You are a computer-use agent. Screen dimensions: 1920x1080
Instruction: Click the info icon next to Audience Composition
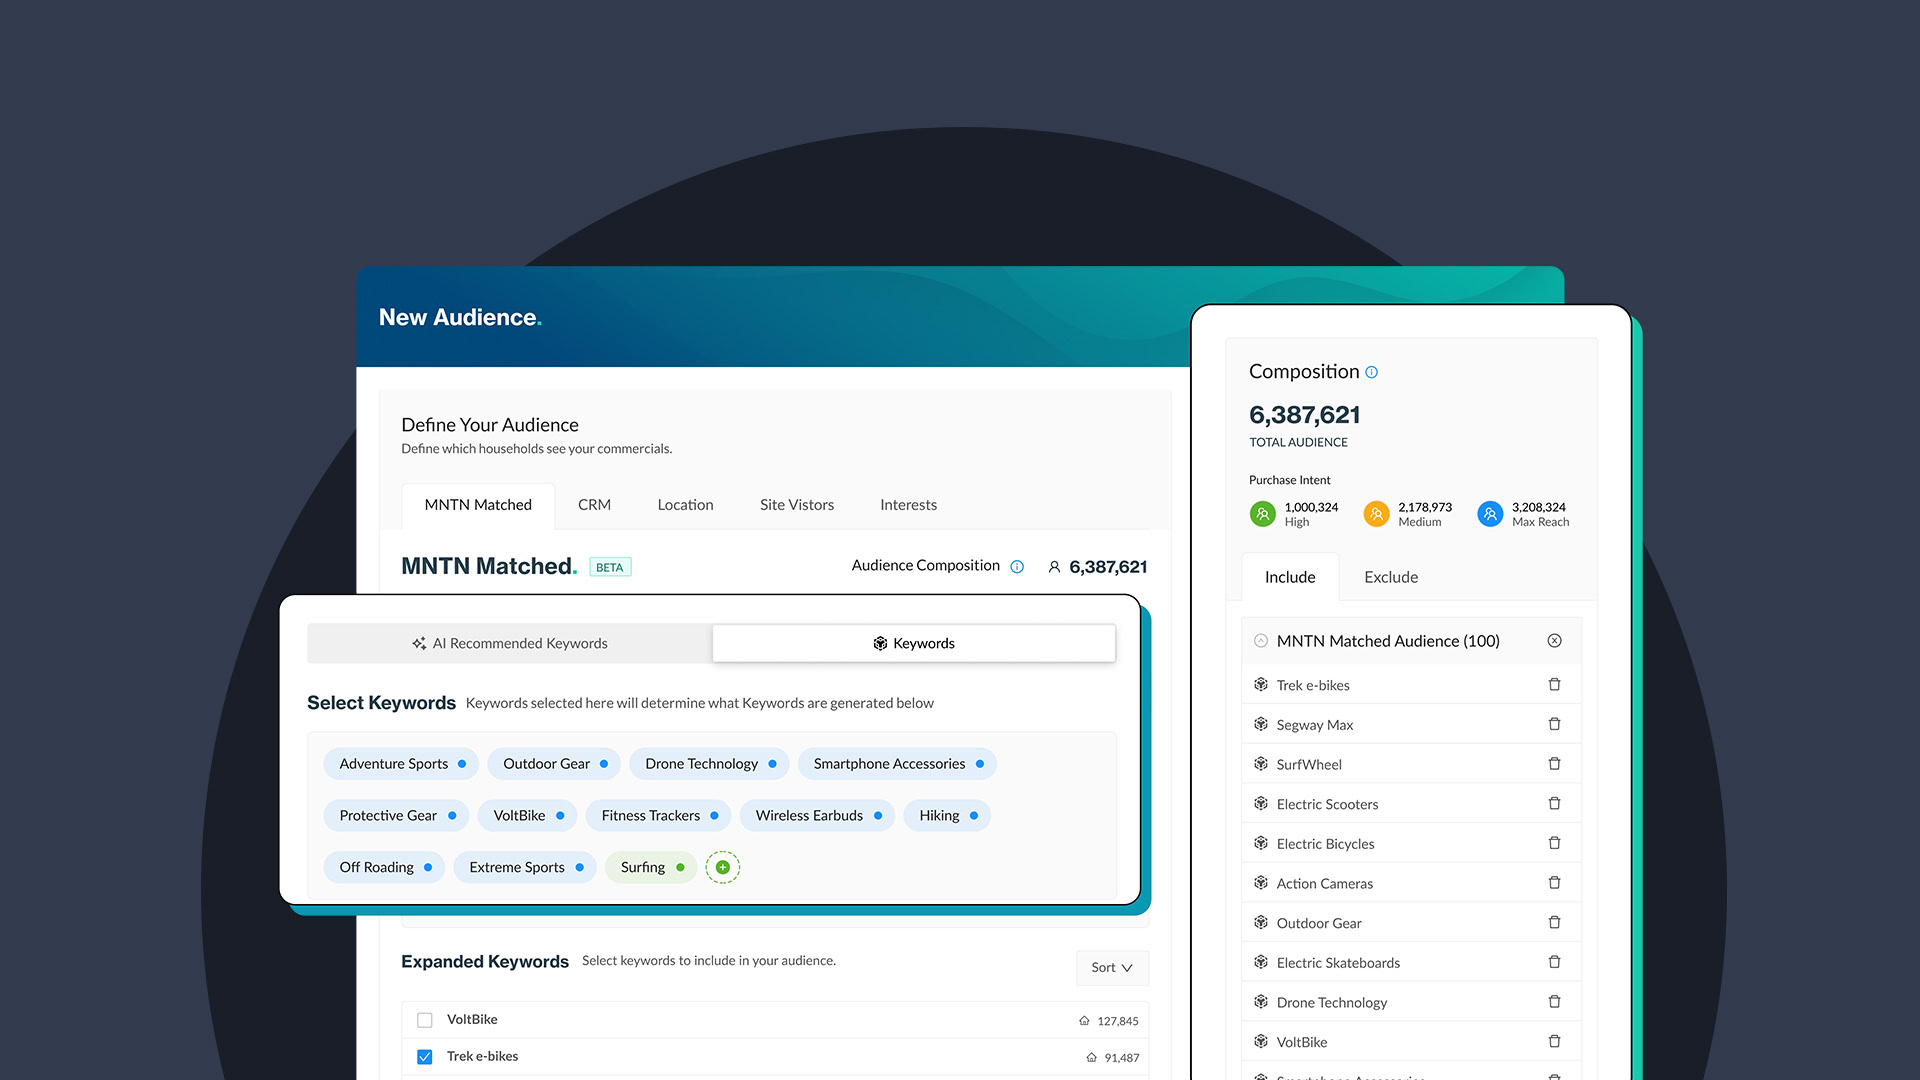tap(1017, 566)
